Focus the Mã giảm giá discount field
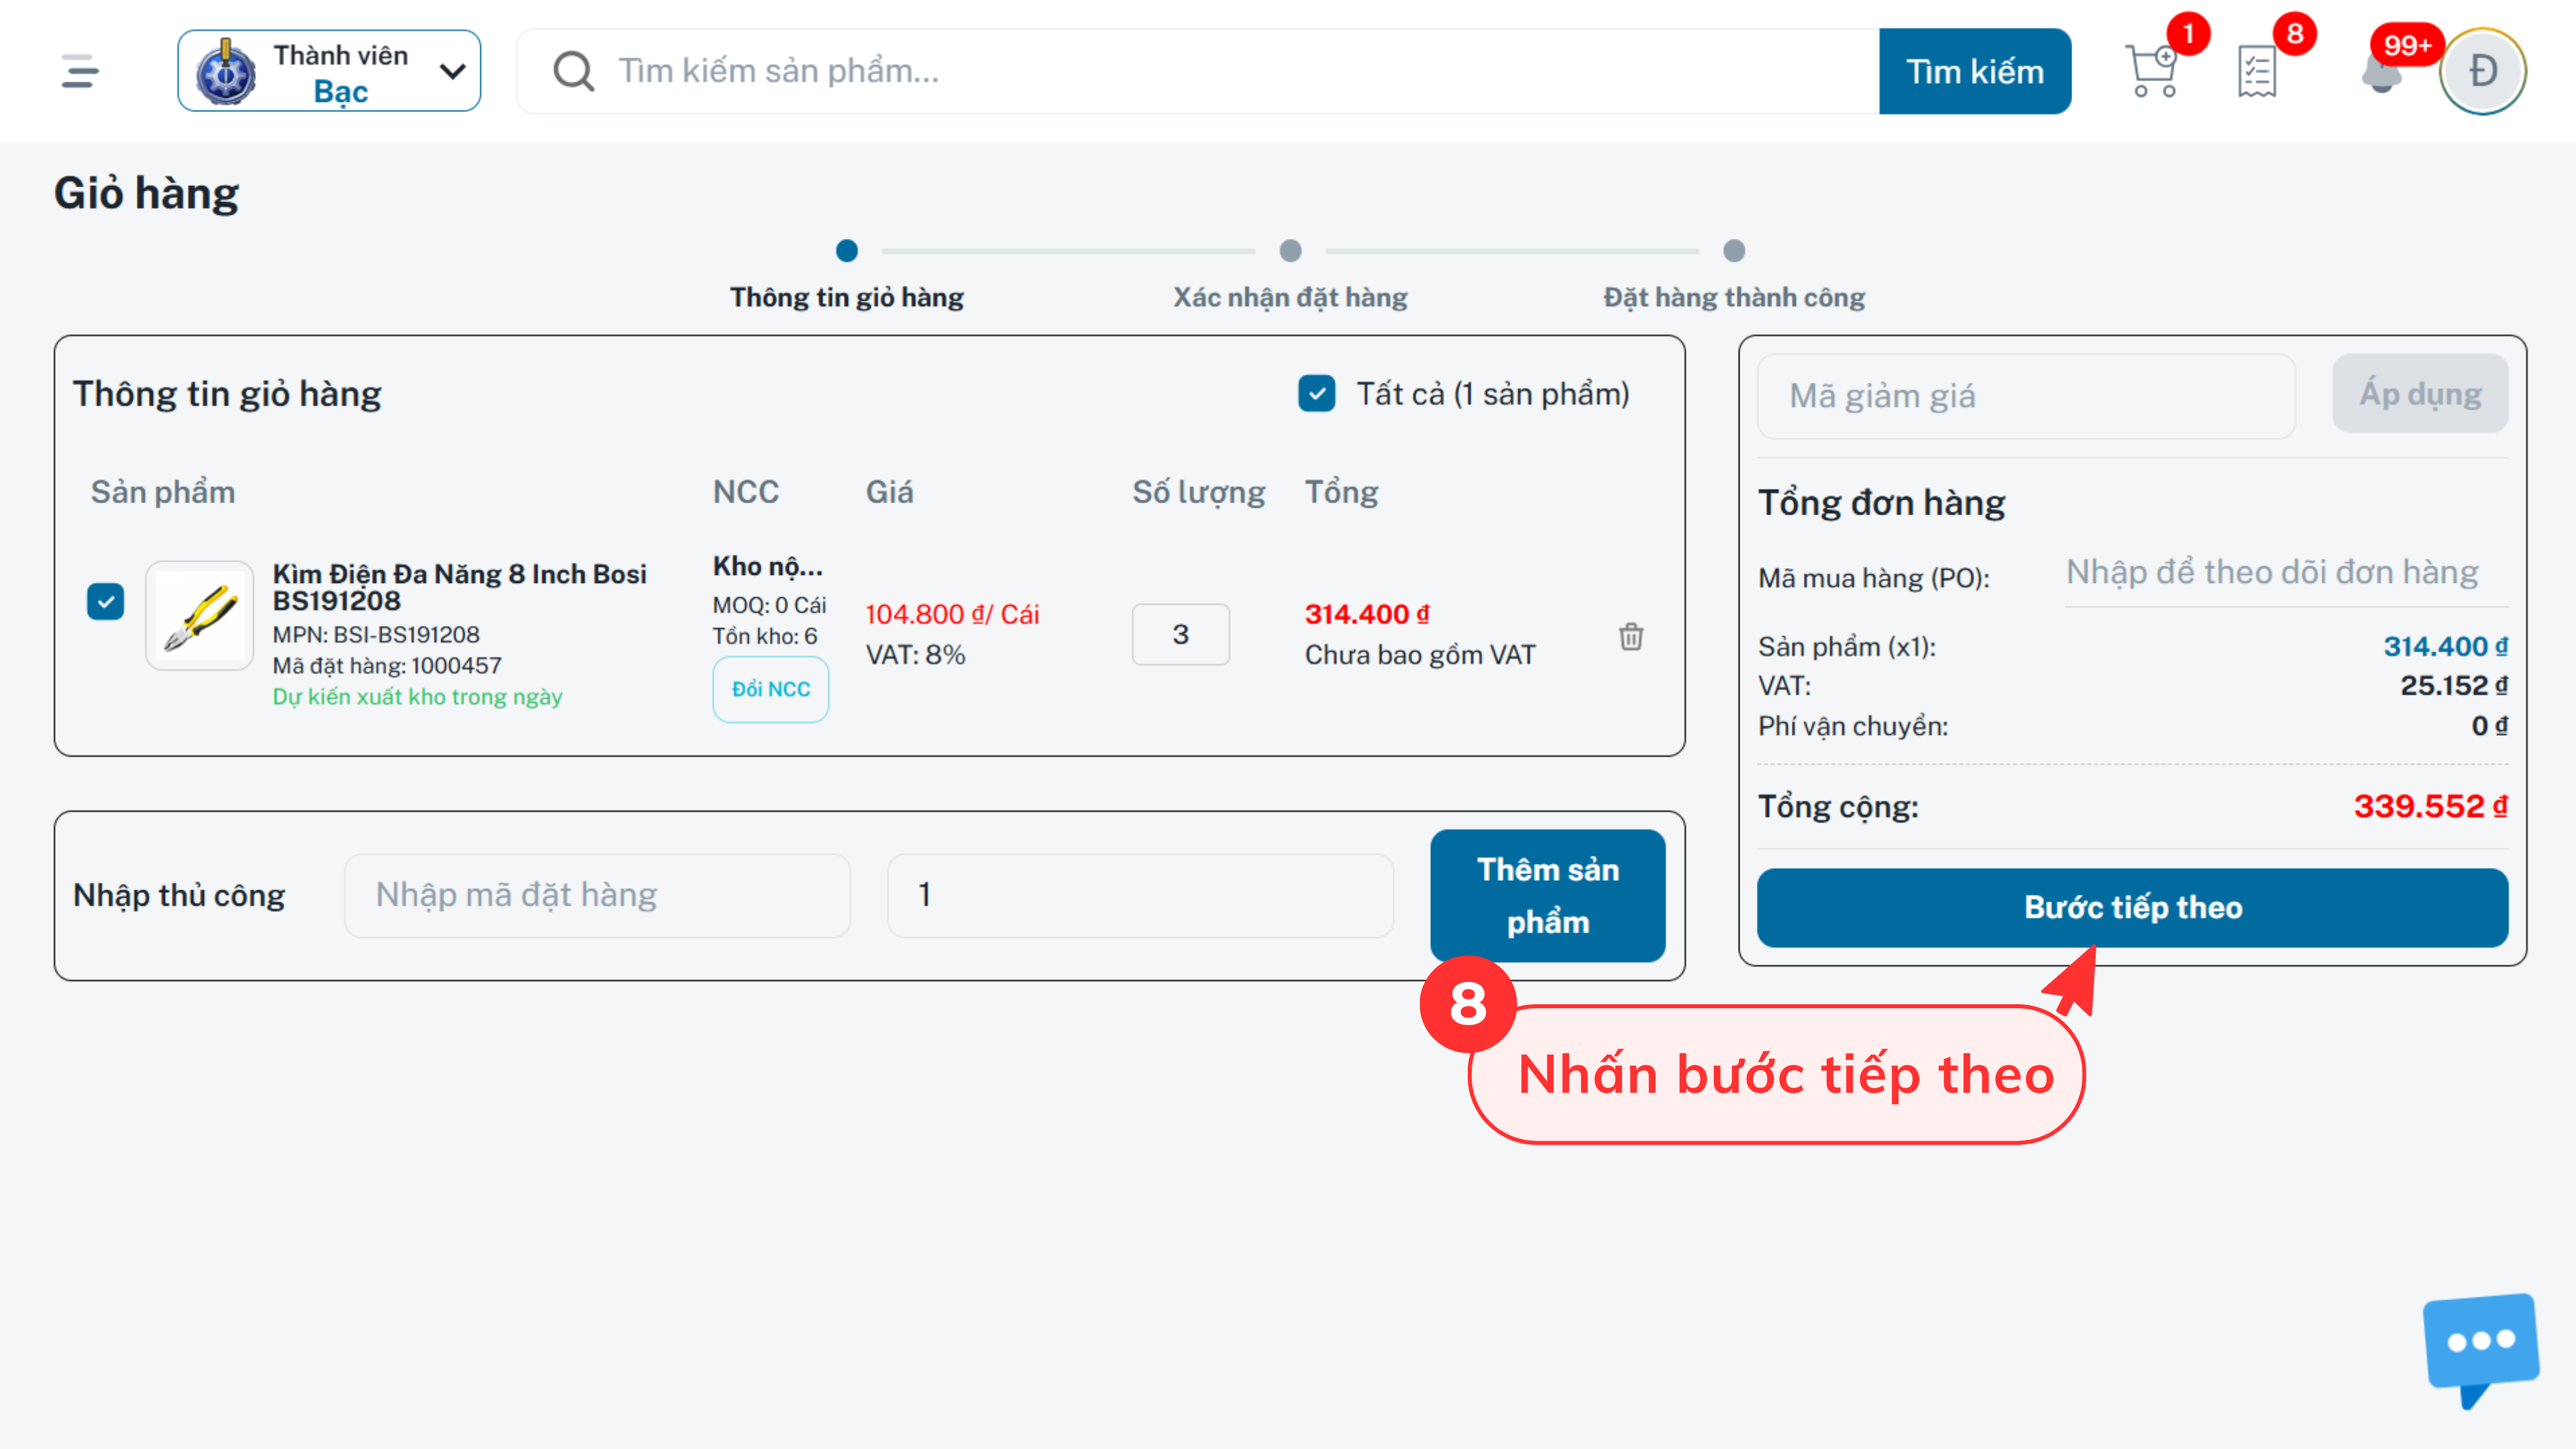The height and width of the screenshot is (1449, 2576). (x=2026, y=396)
